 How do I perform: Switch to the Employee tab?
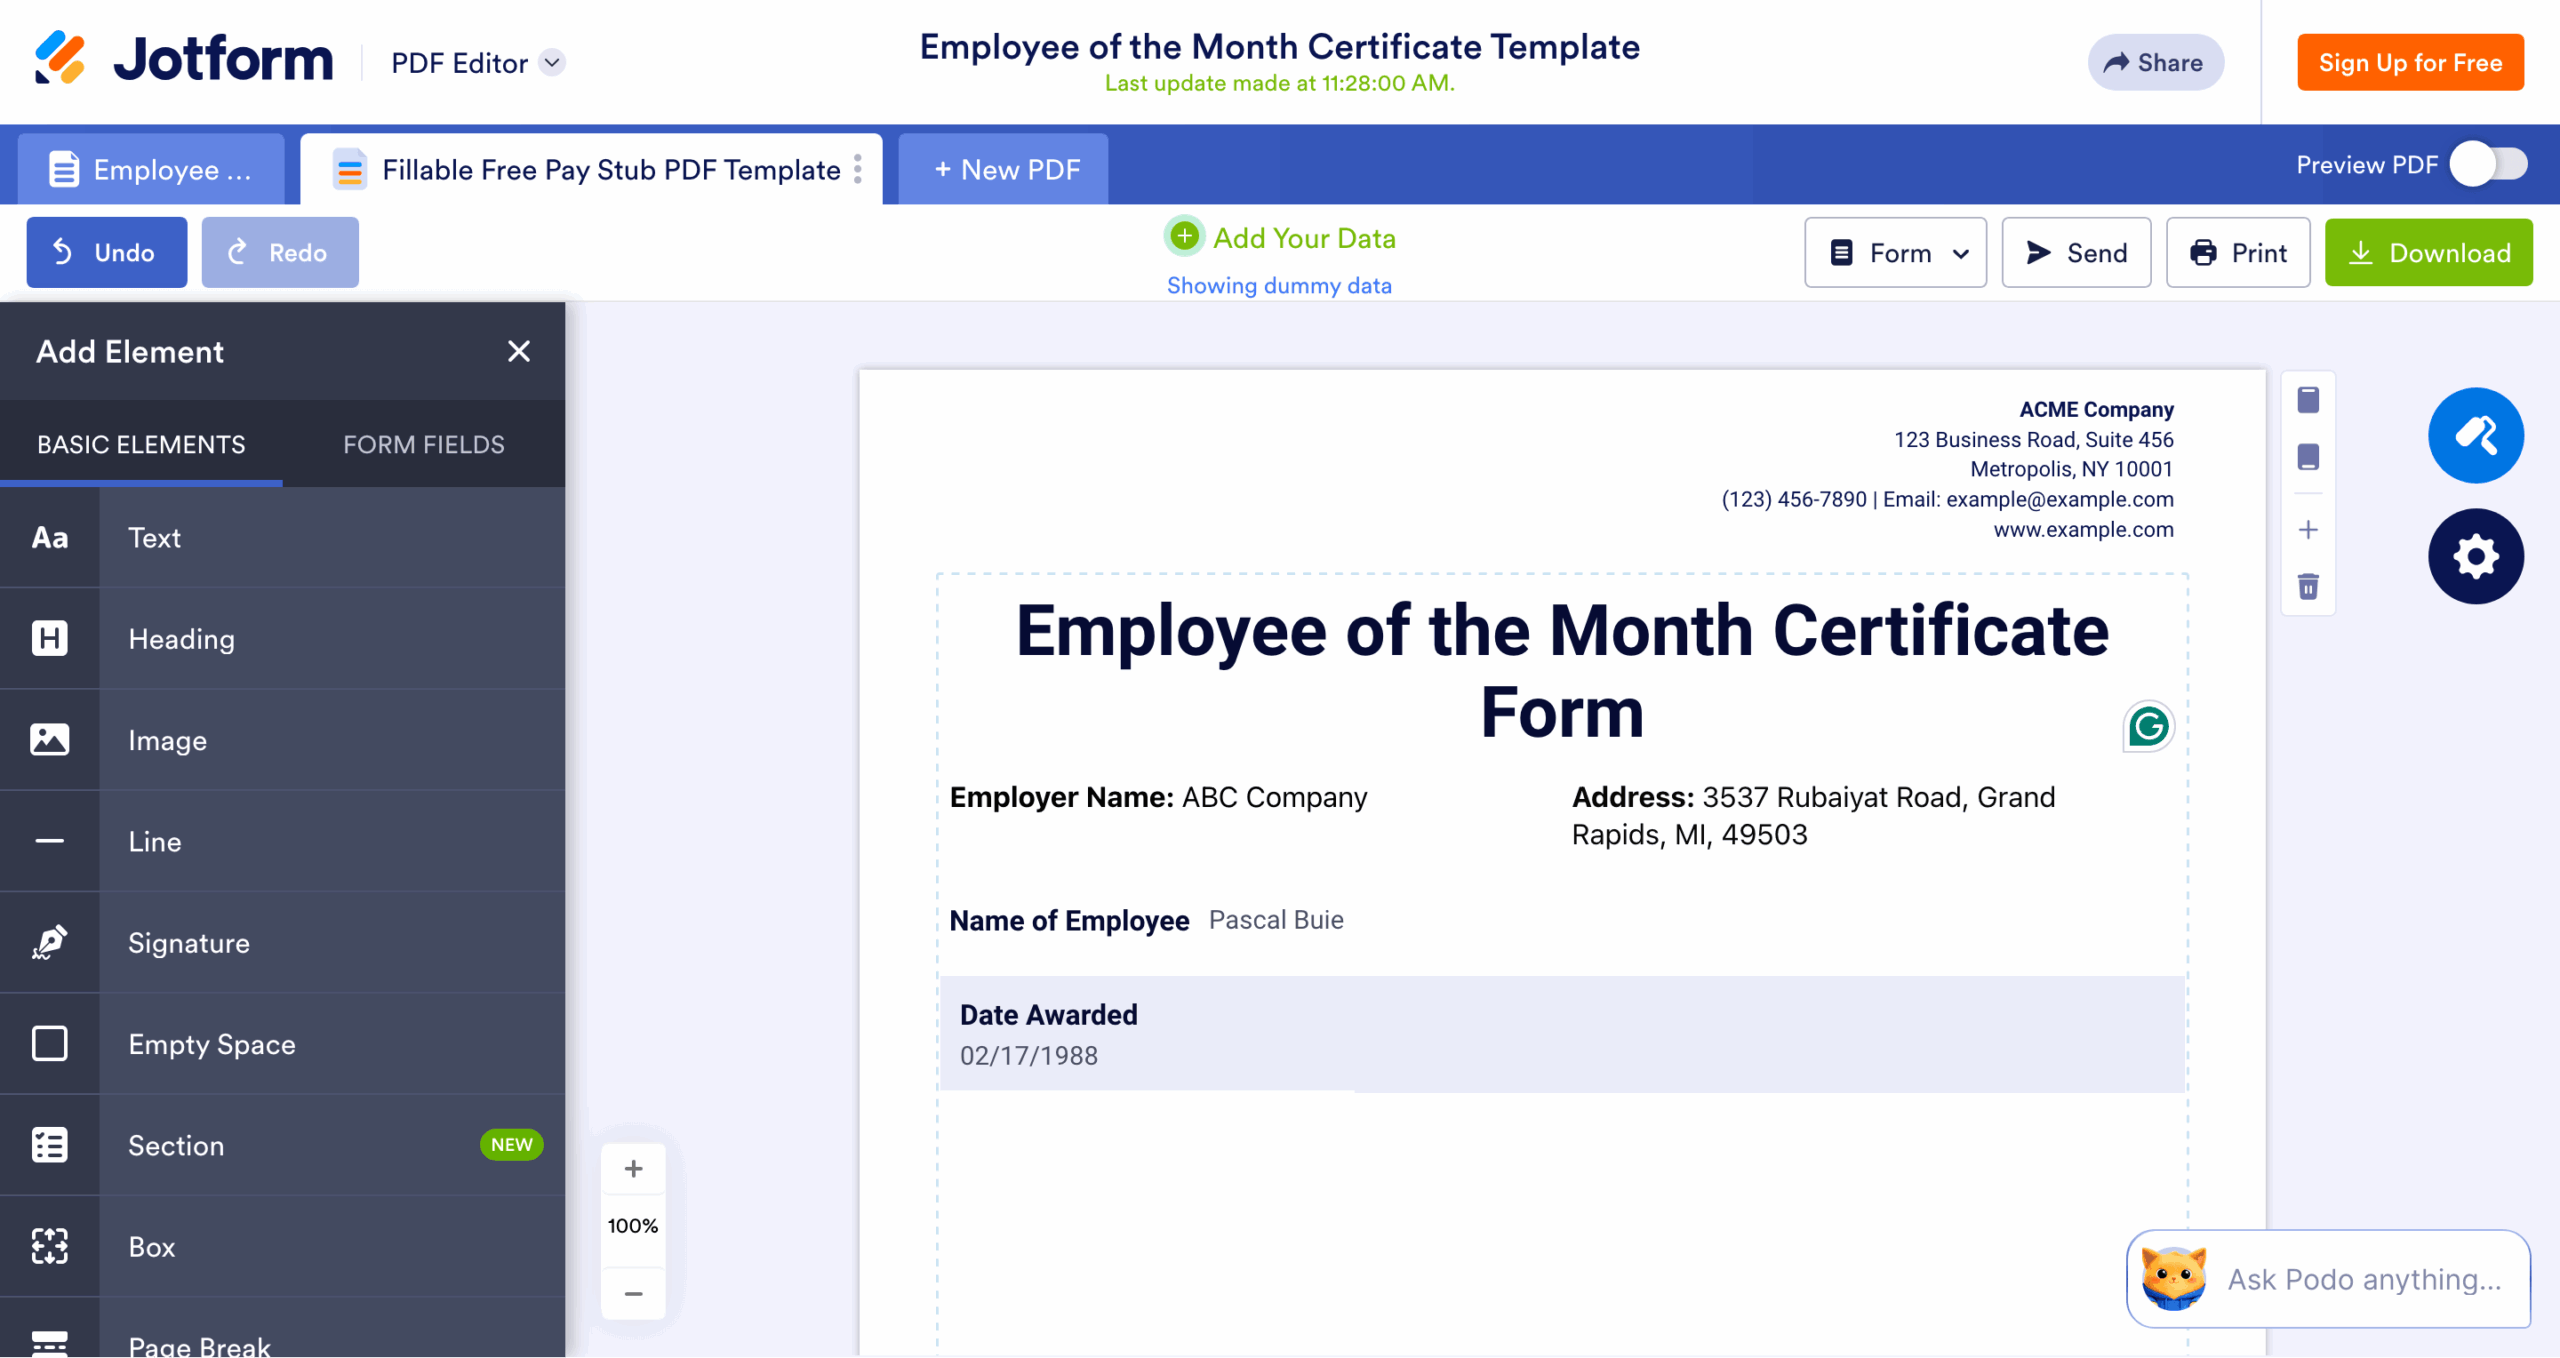(151, 169)
